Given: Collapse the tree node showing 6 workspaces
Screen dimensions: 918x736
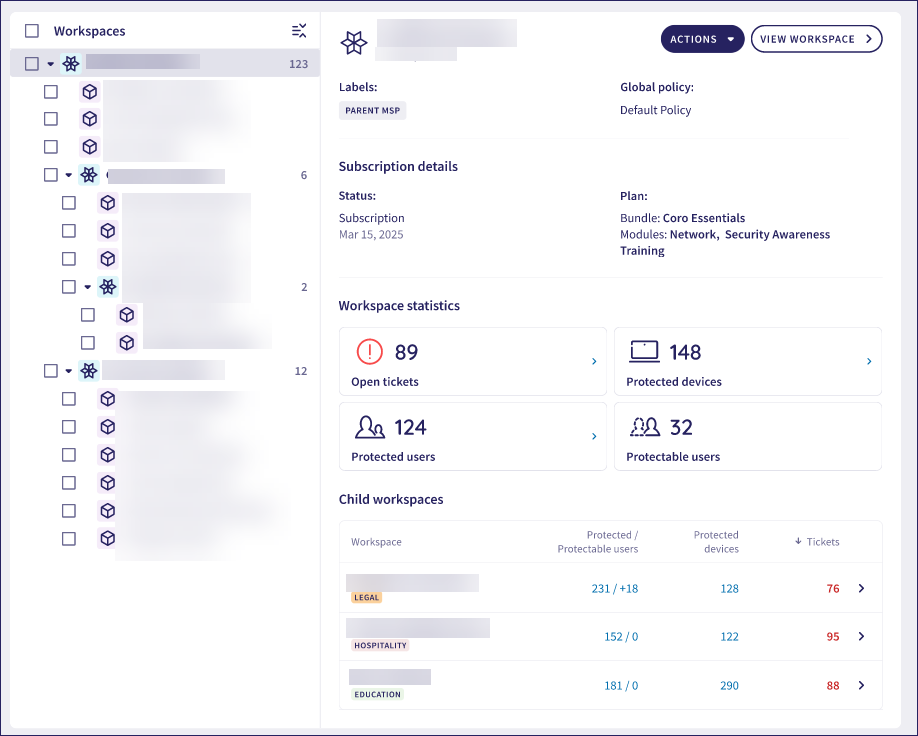Looking at the screenshot, I should pos(69,175).
